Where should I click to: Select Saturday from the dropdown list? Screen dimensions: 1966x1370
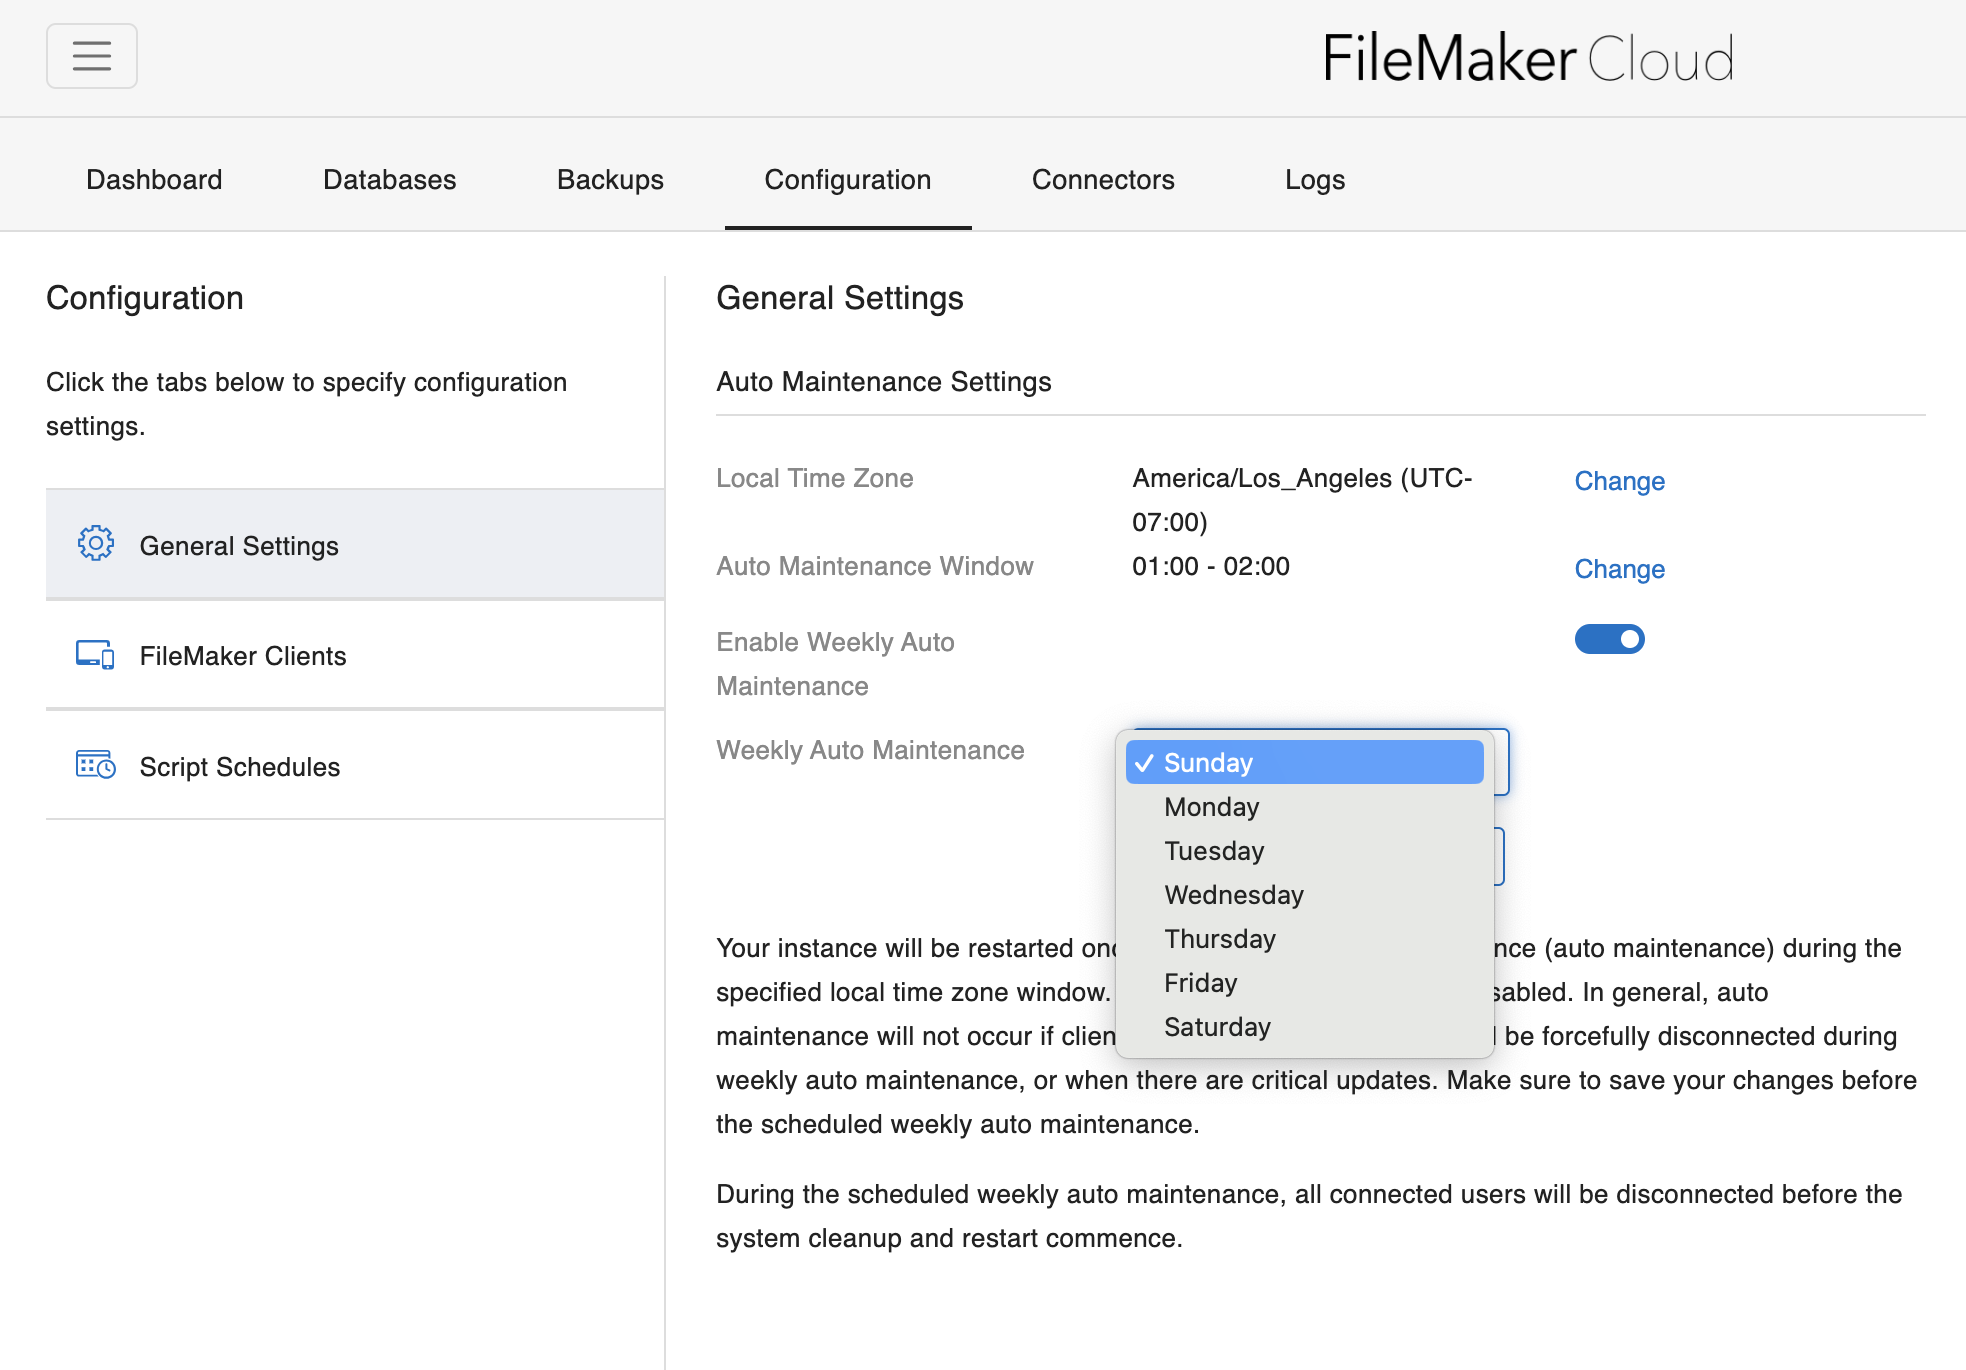pos(1217,1027)
